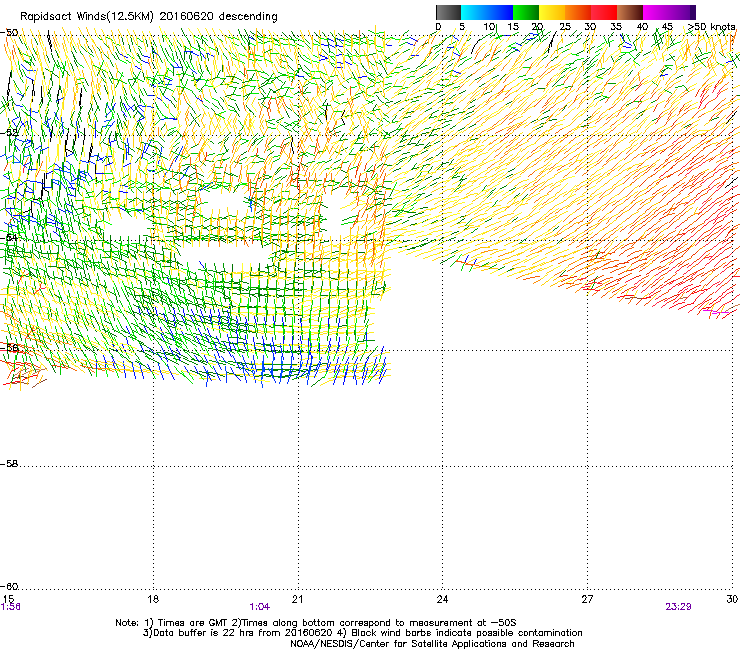Click "NOAA/NESDIS/Center for Satellite Applications and Research" credit

pos(432,644)
